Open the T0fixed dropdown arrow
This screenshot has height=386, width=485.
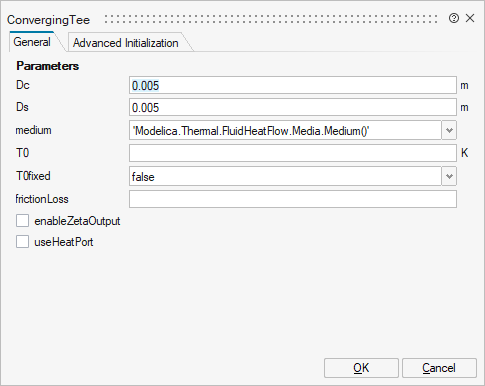(x=449, y=176)
